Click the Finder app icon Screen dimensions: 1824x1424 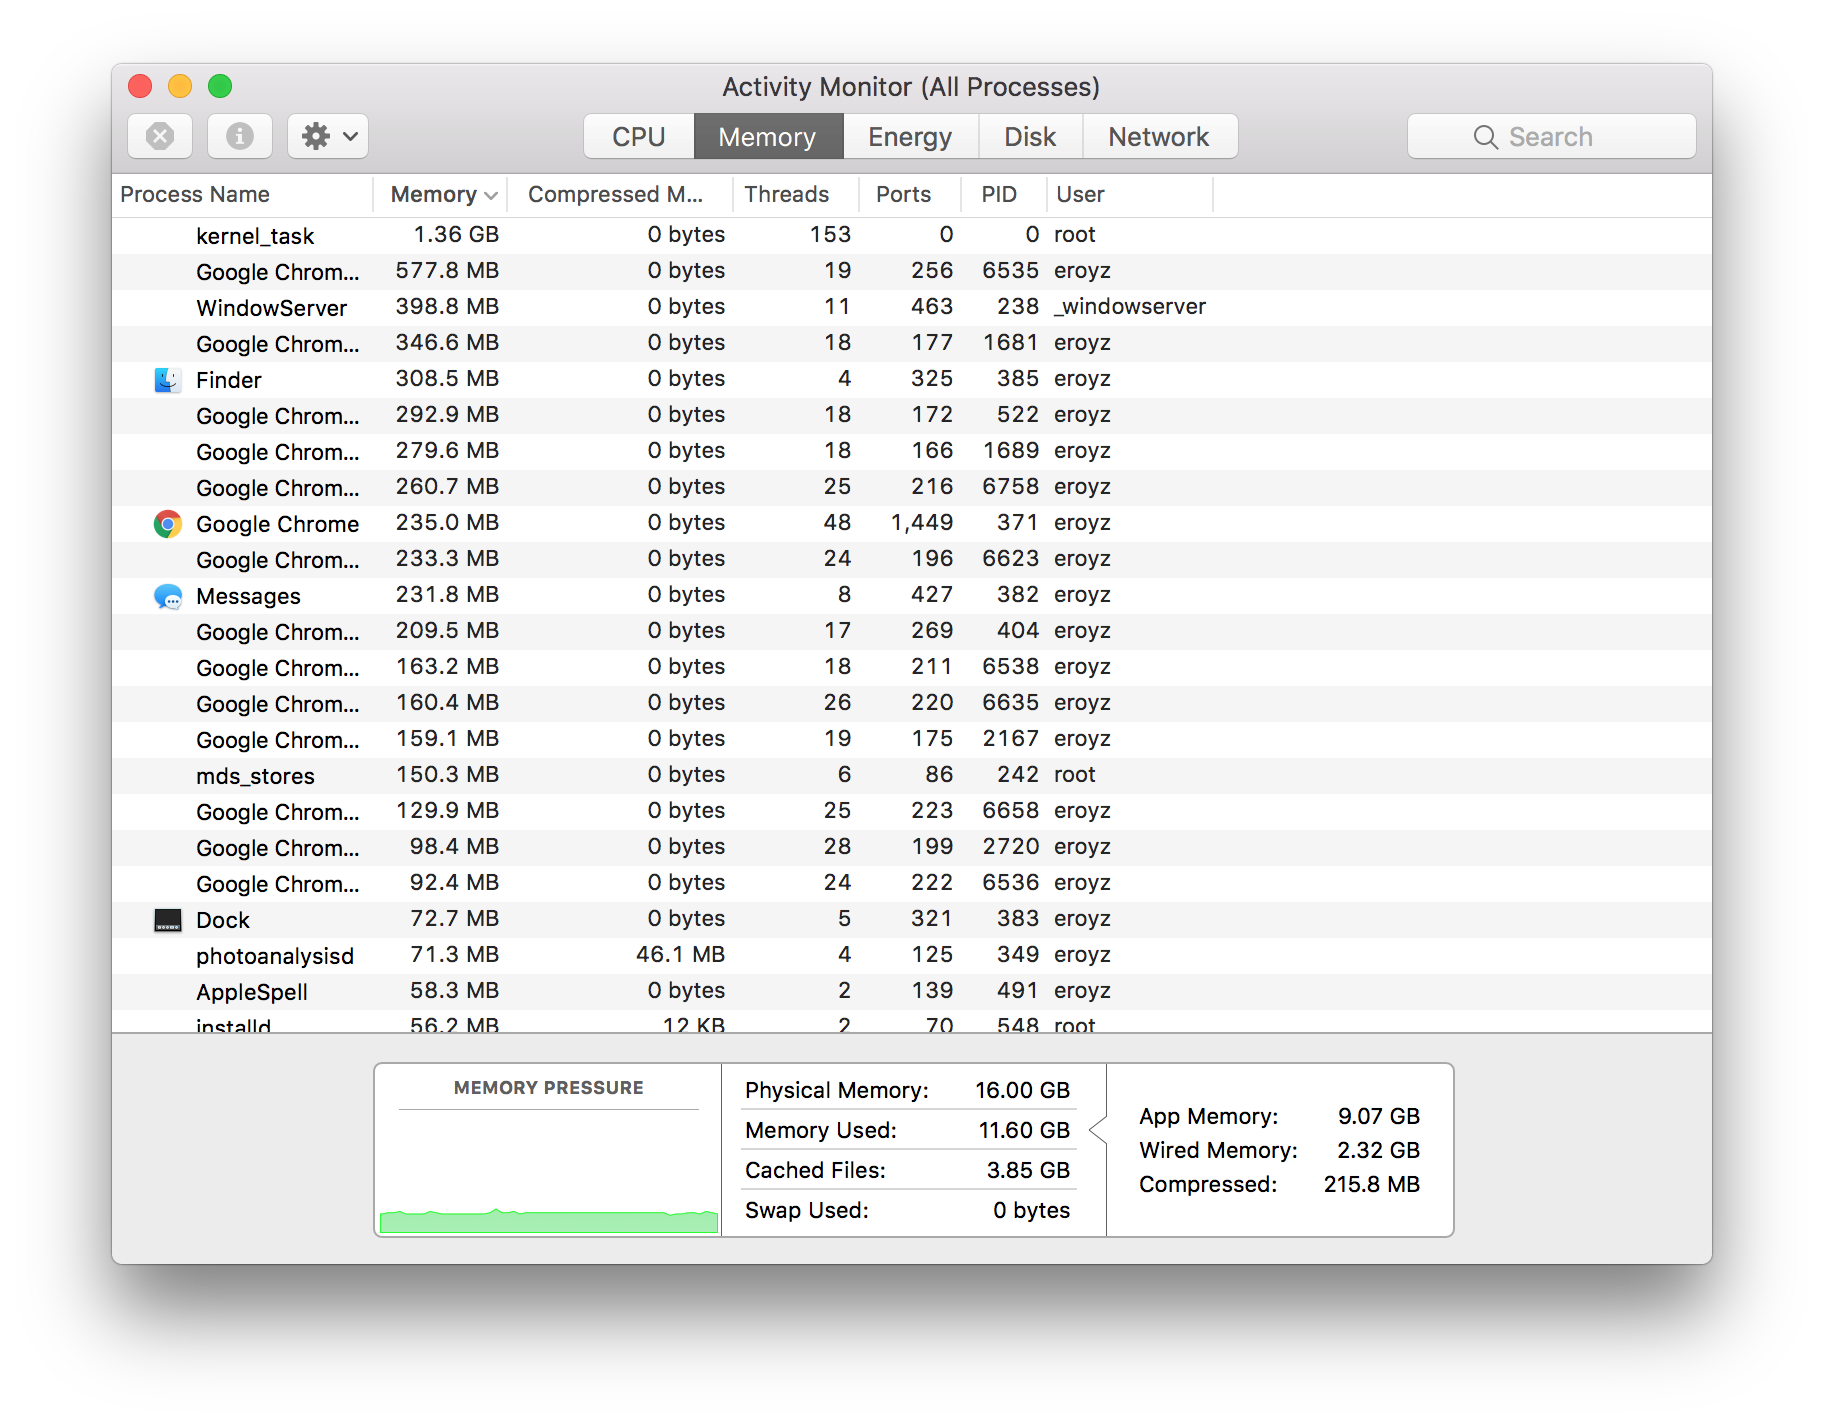(x=167, y=380)
